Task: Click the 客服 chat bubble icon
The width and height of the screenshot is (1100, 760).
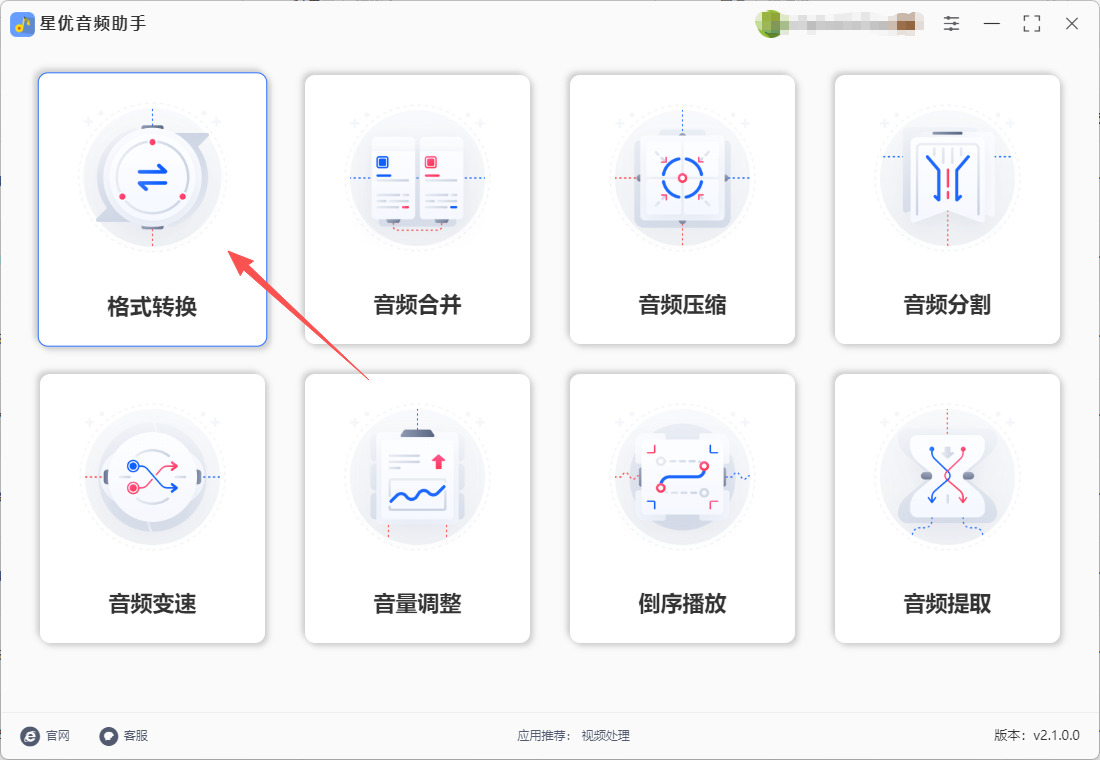Action: [x=108, y=735]
